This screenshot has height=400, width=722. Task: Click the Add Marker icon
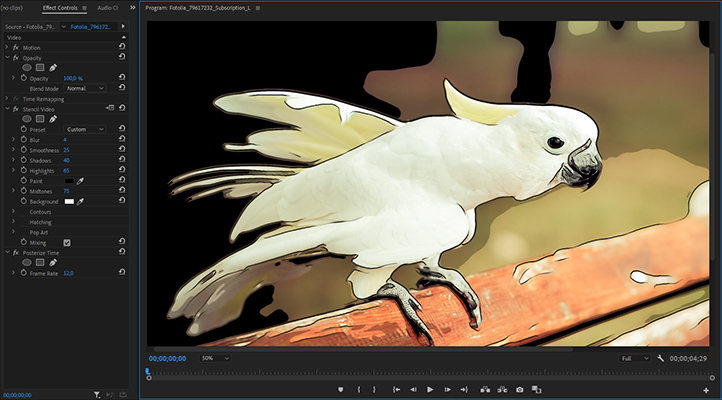(x=340, y=389)
